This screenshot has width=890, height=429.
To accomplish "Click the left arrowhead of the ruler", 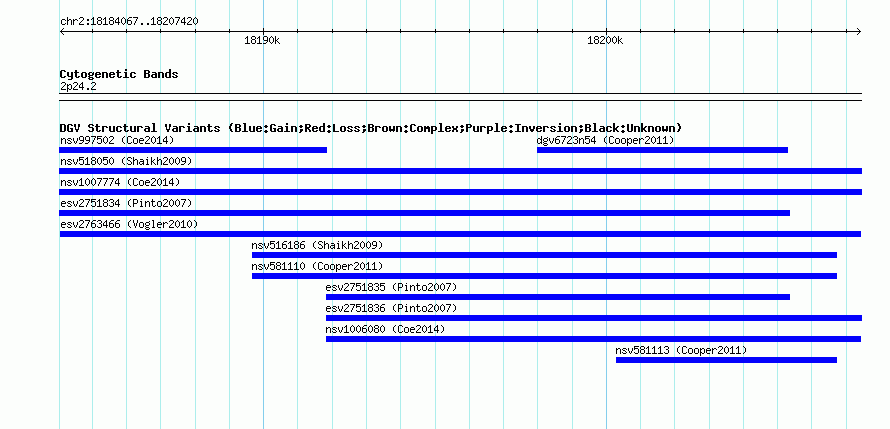I will (62, 31).
